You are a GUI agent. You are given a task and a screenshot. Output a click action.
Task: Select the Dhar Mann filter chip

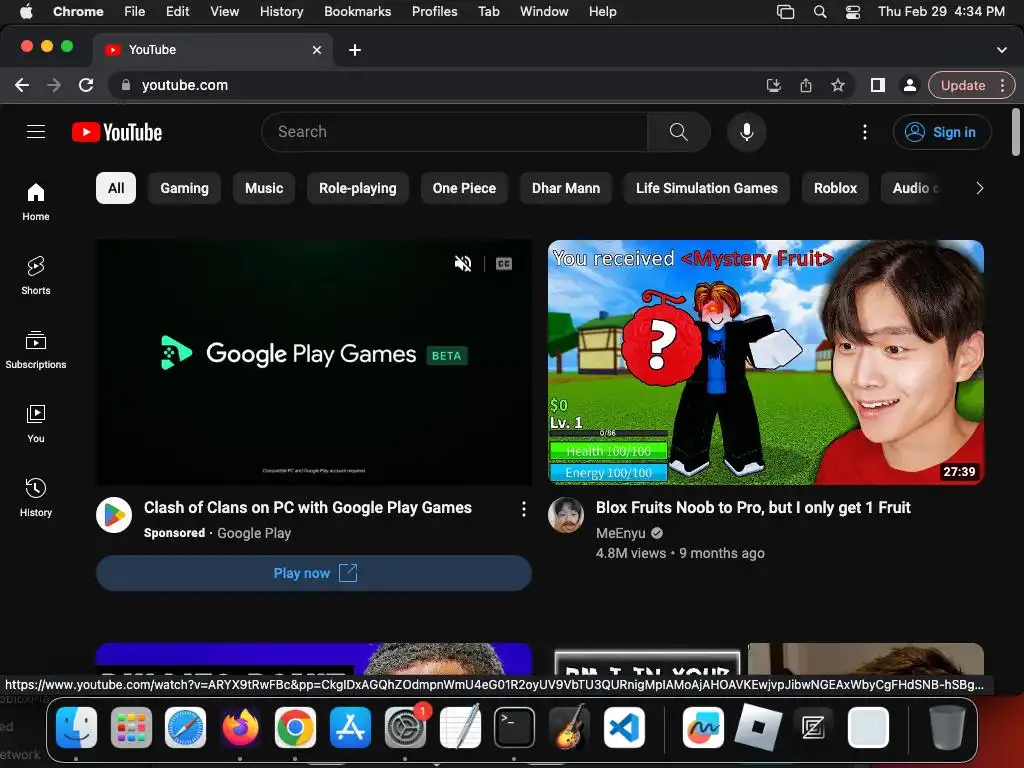(566, 188)
